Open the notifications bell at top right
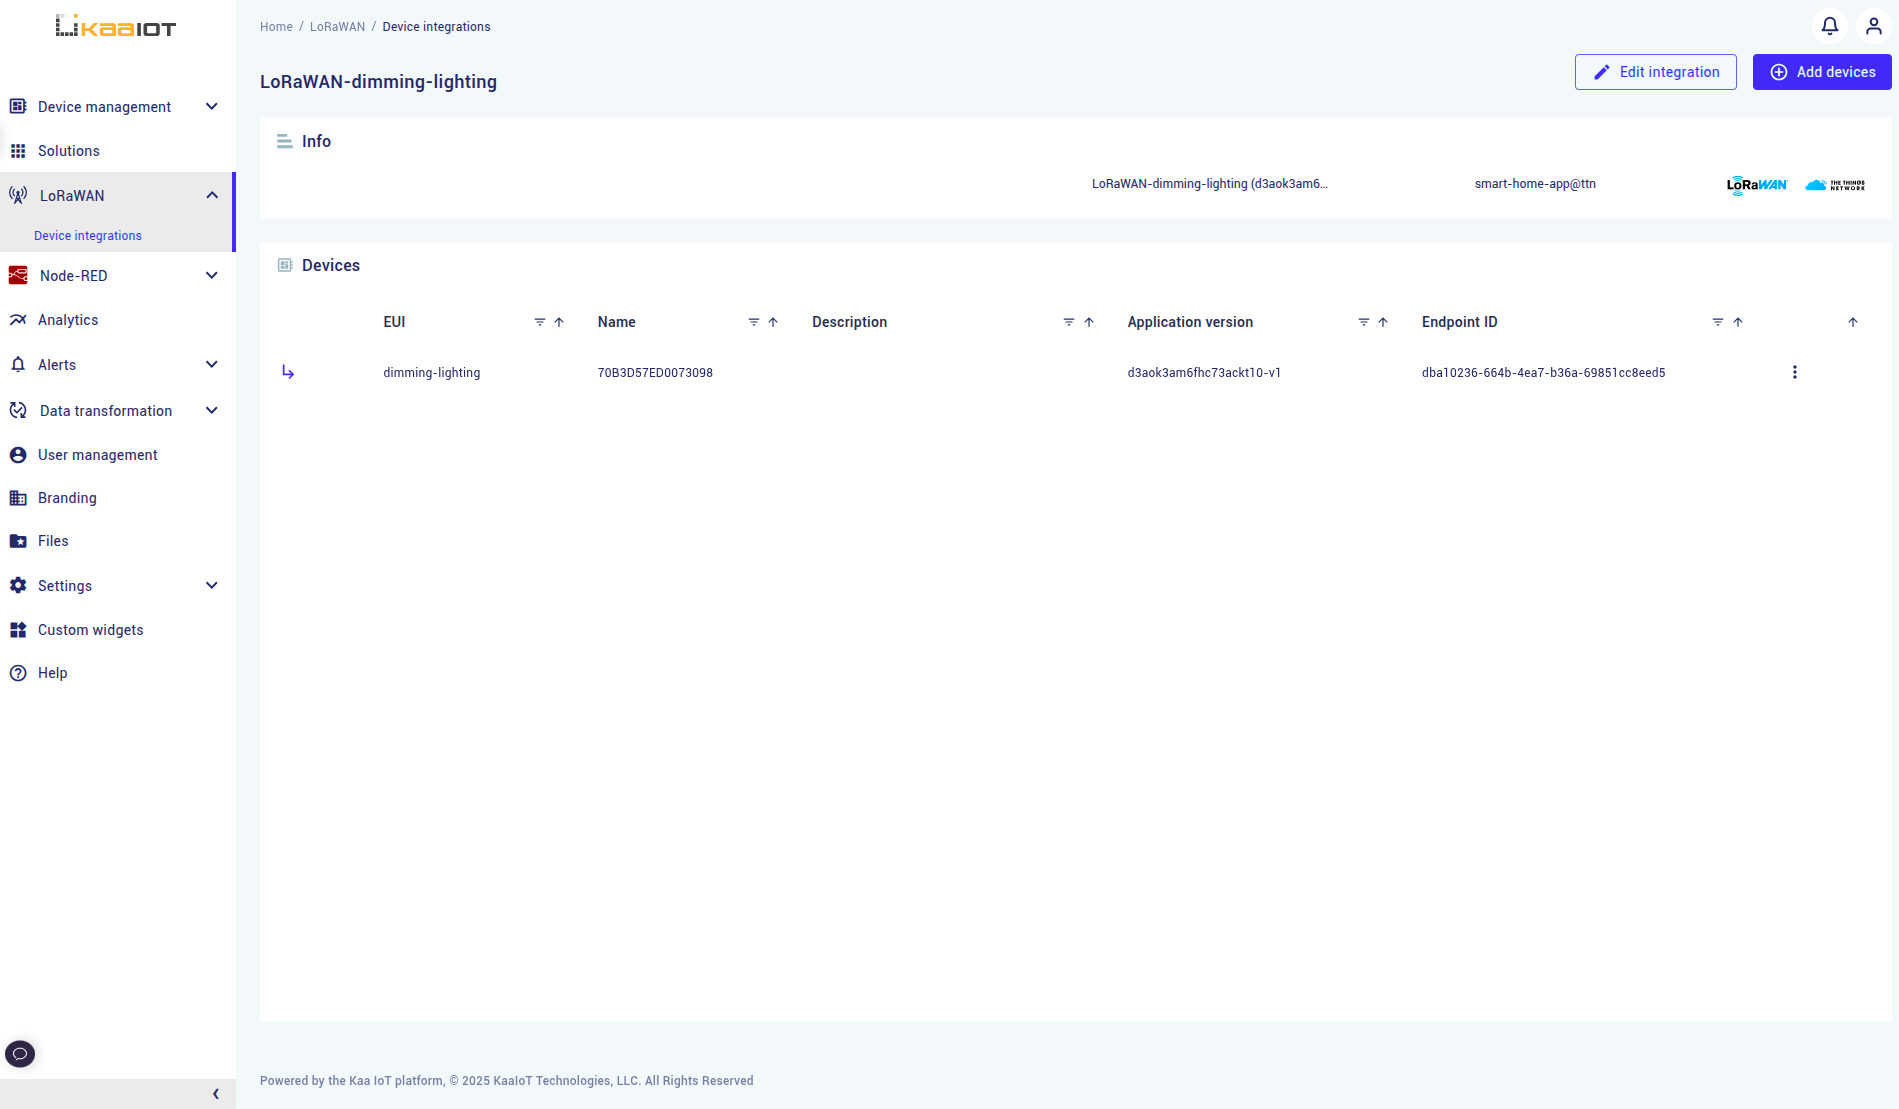Screen dimensions: 1899x1109 tap(1829, 26)
